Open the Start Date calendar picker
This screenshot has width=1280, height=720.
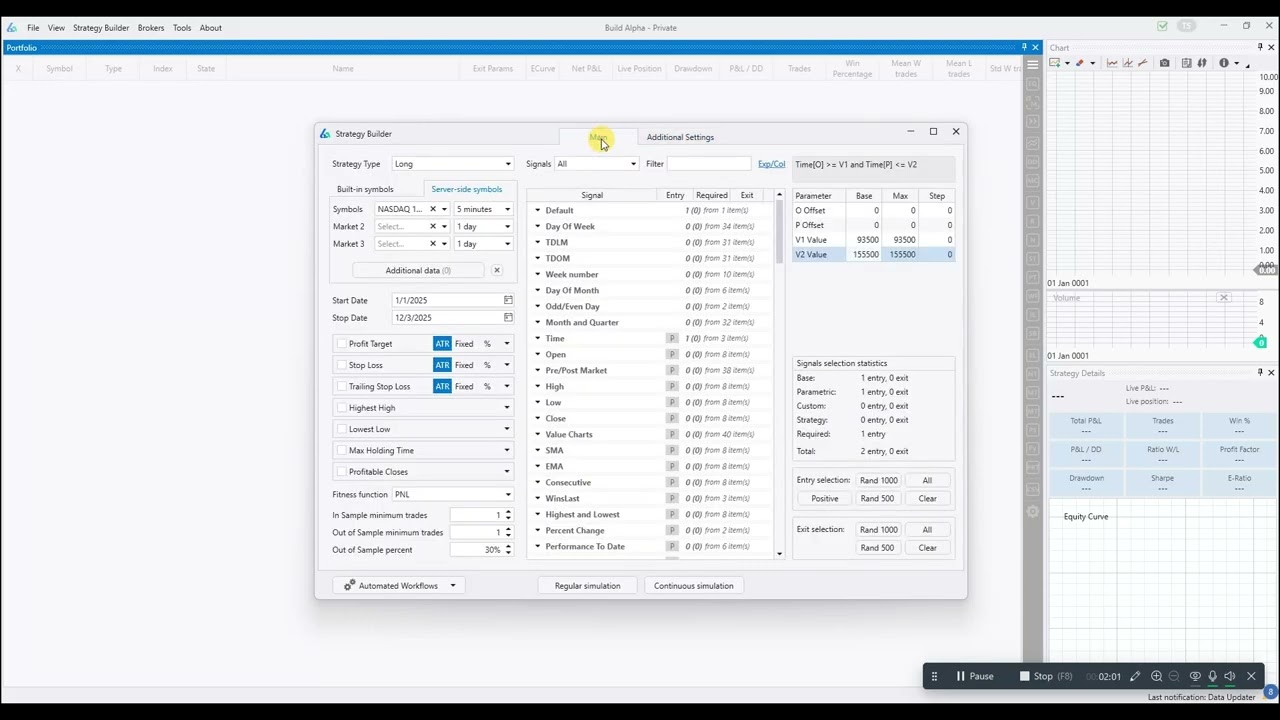pos(508,300)
